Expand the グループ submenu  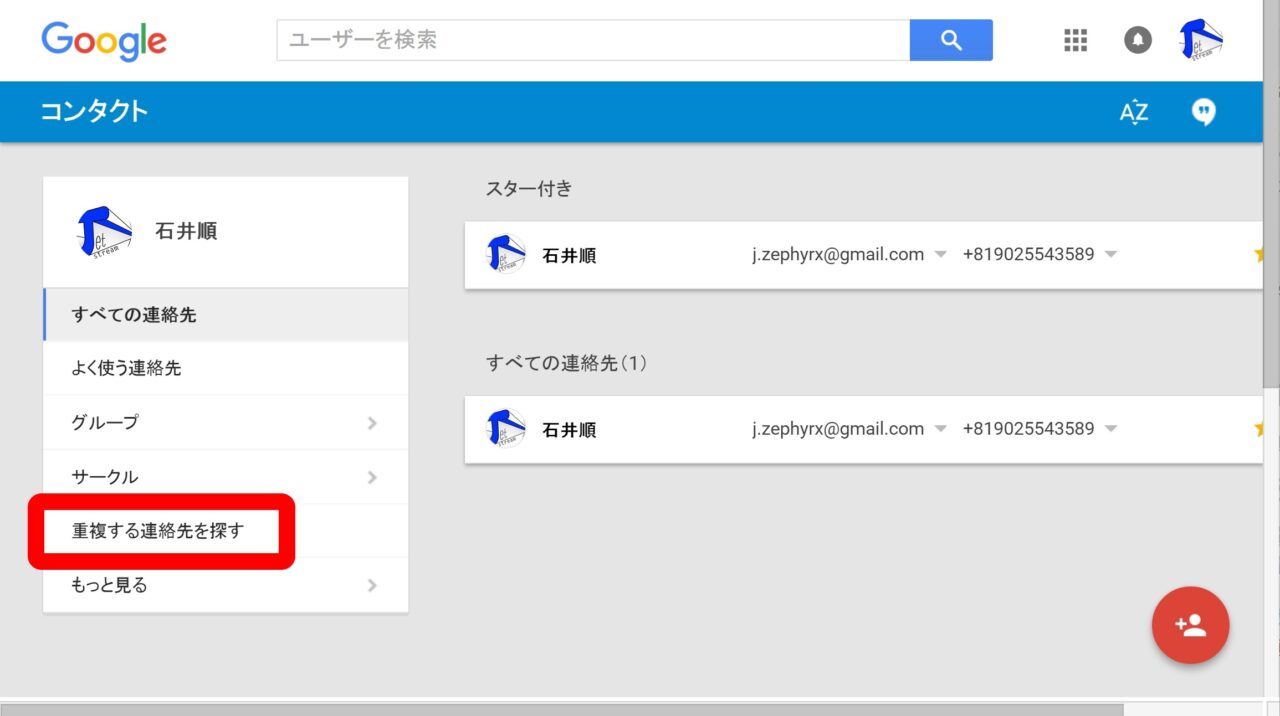click(372, 423)
